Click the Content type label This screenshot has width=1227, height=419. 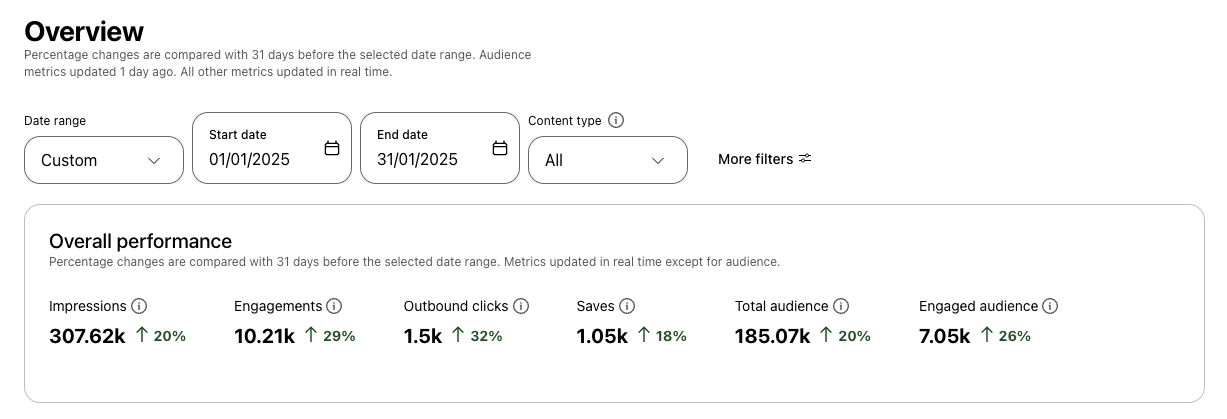(565, 121)
